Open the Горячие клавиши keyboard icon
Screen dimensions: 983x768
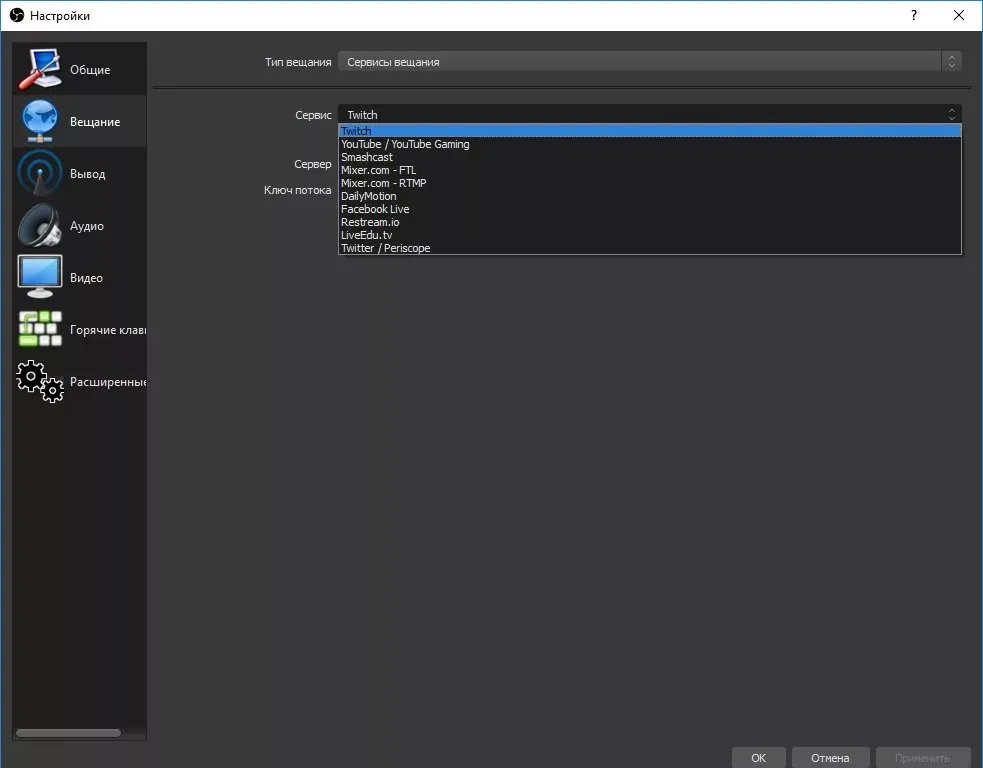point(39,329)
